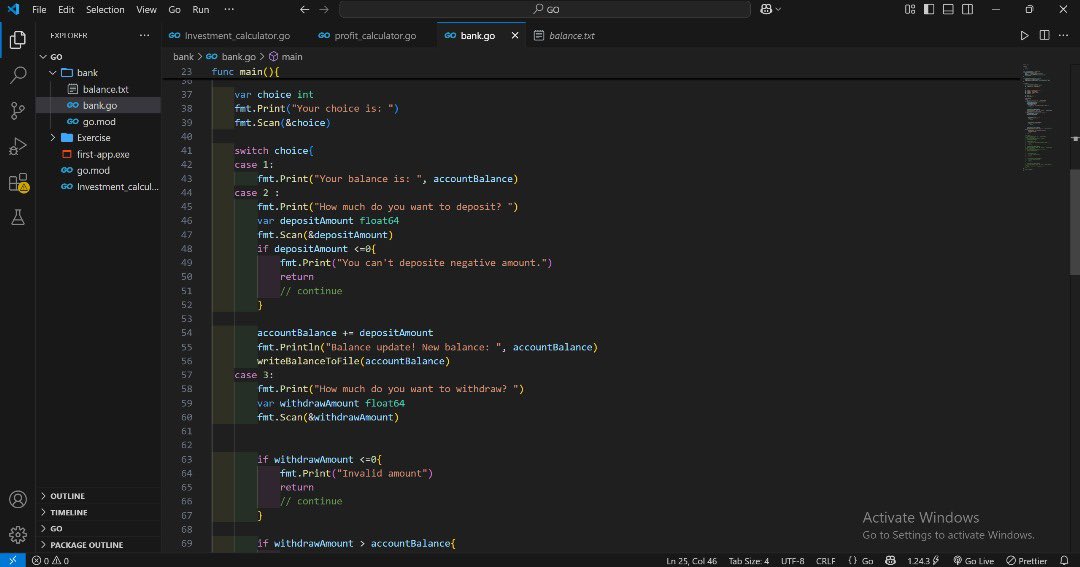Open the View menu
This screenshot has height=567, width=1080.
146,10
